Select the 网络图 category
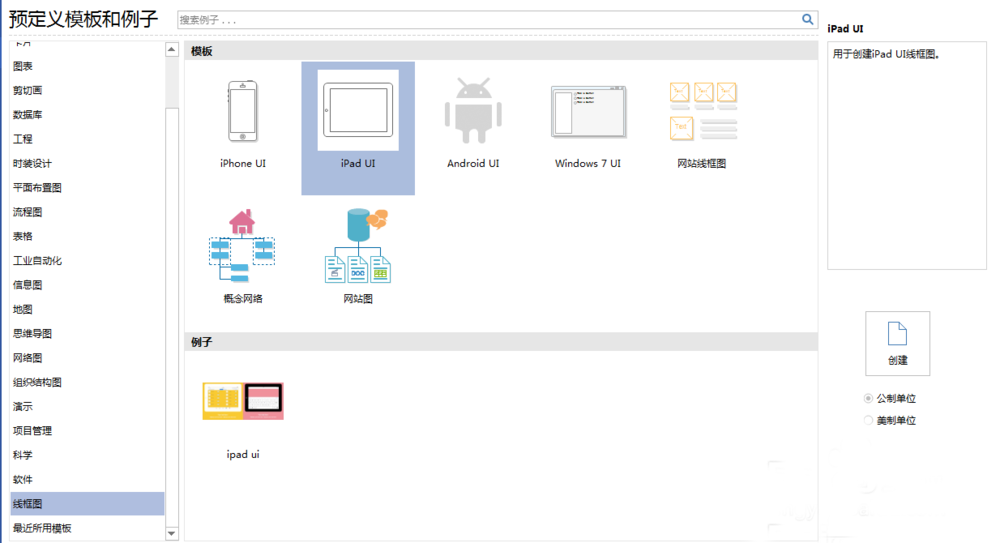The width and height of the screenshot is (1000, 543). 87,358
